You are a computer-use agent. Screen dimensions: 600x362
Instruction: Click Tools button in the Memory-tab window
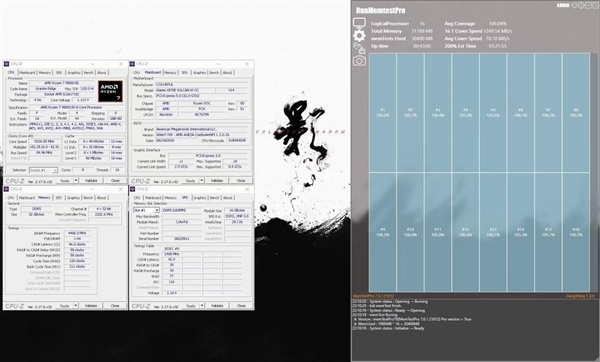64,305
